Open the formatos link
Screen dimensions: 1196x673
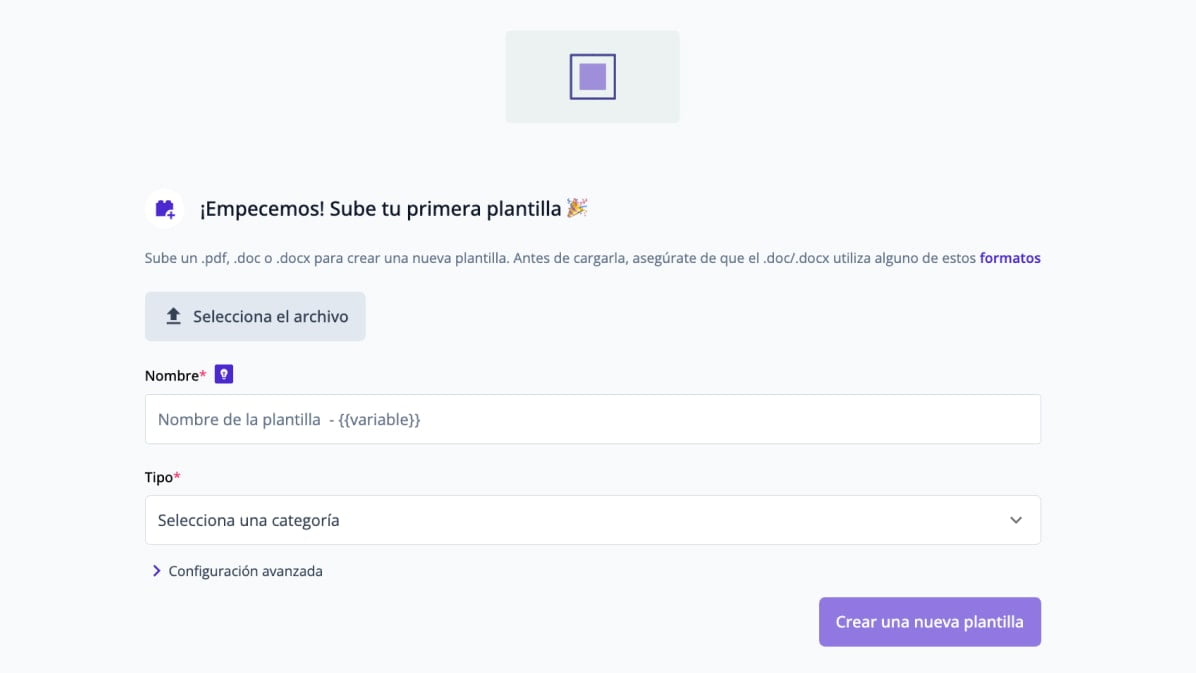1010,258
